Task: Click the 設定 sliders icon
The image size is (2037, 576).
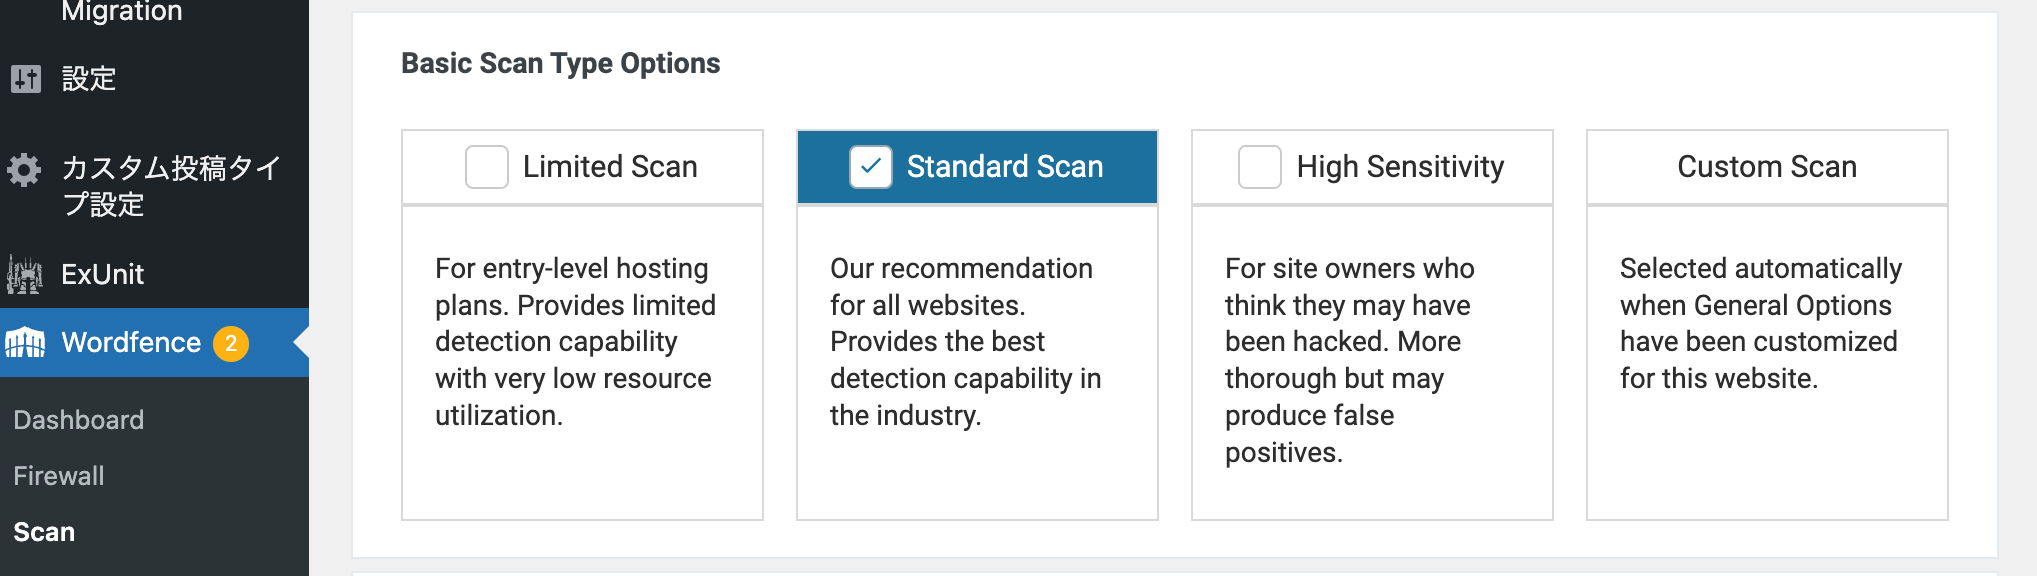Action: (26, 78)
